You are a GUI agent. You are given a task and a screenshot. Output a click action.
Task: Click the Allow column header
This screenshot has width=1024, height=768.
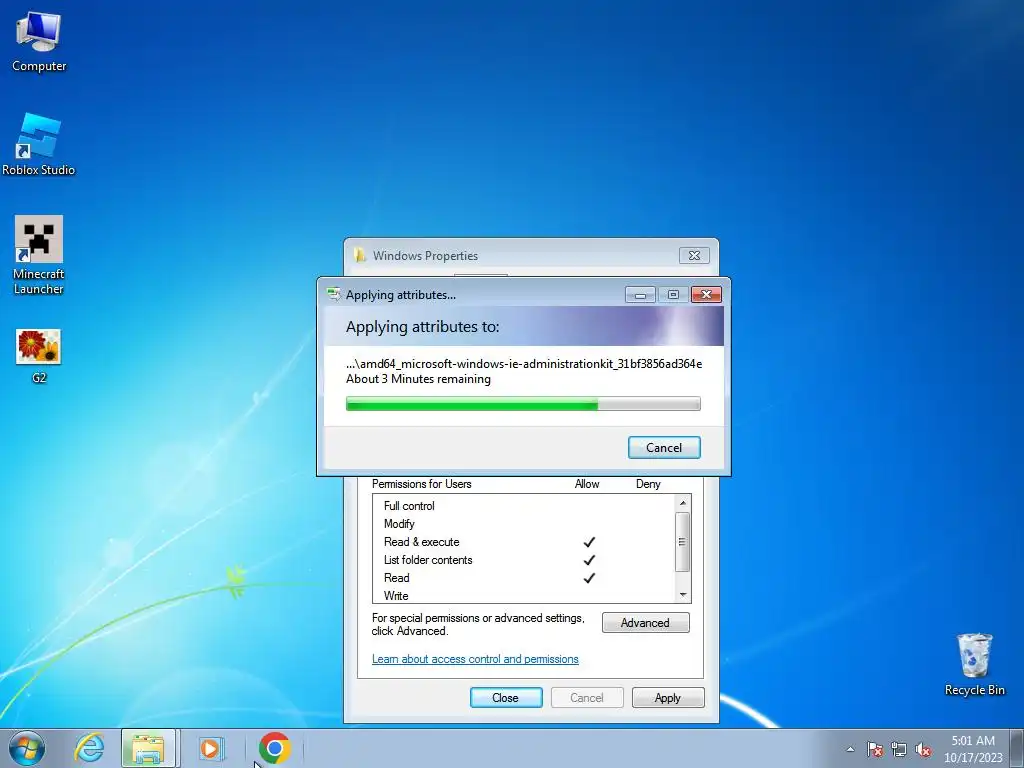tap(587, 484)
